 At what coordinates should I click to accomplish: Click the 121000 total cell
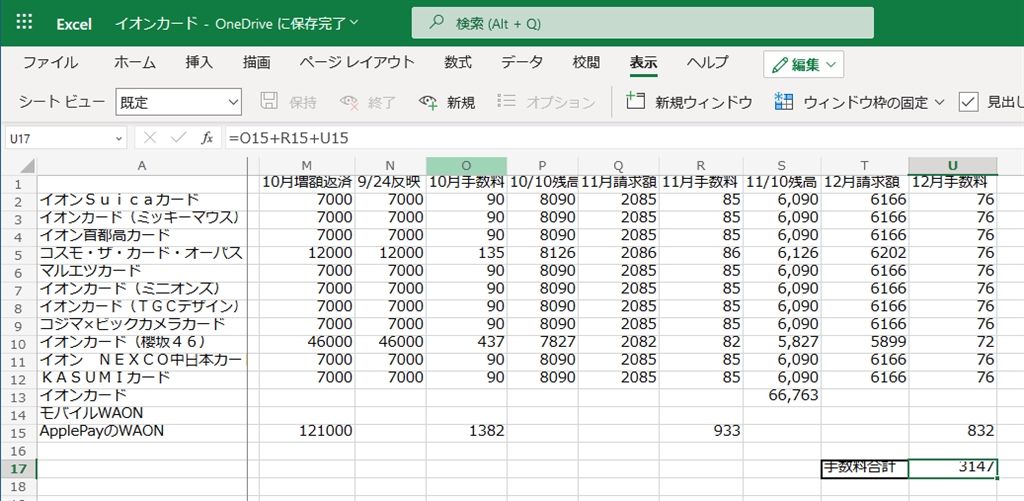(307, 431)
